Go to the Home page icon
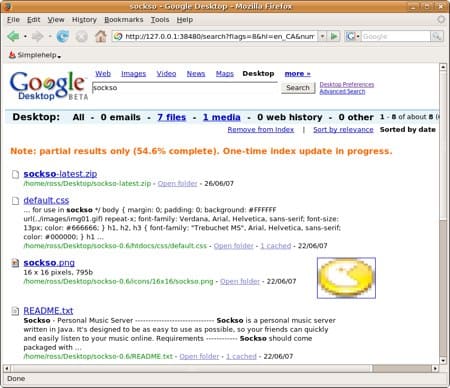Screen dimensions: 450x388 [x=101, y=36]
